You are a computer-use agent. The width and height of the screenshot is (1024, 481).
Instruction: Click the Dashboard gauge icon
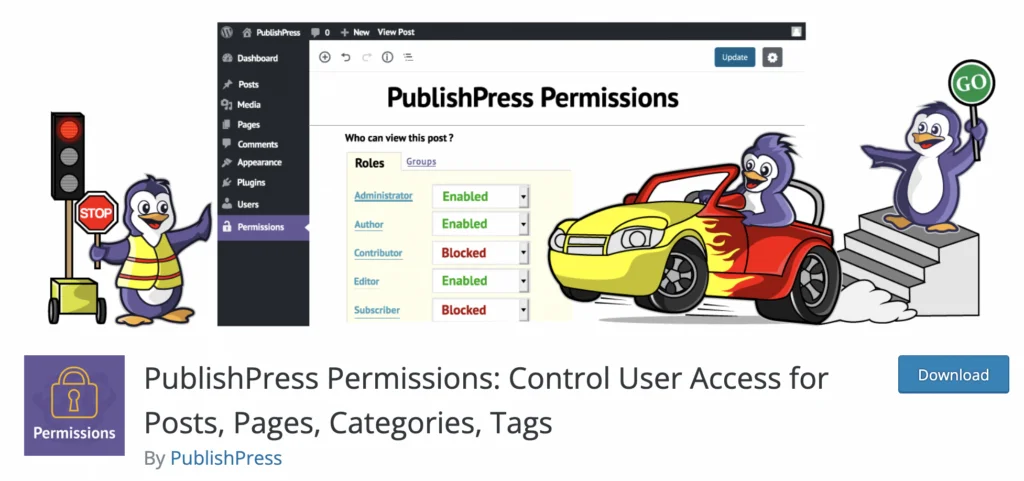[227, 58]
